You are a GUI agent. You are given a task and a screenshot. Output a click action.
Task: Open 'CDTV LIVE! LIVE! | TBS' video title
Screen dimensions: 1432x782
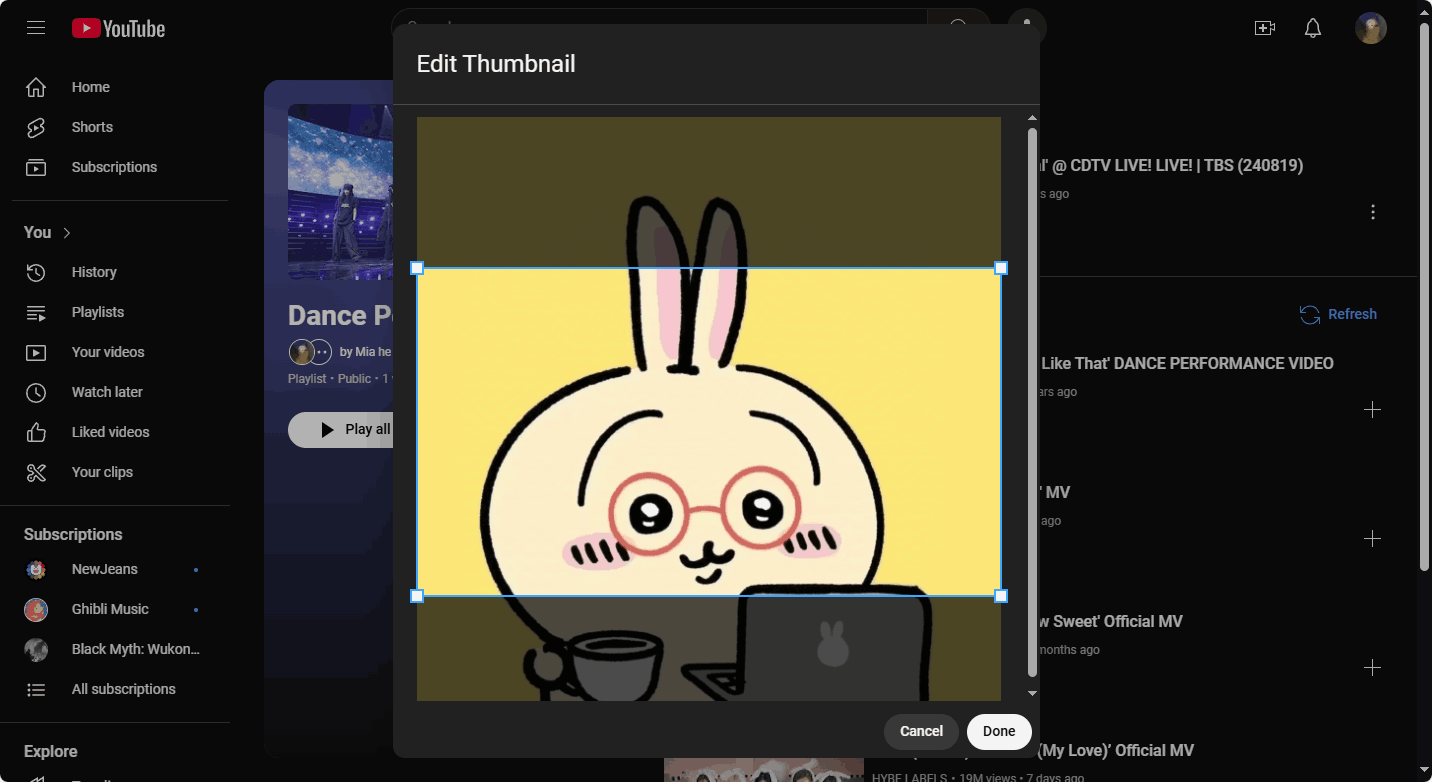tap(1172, 165)
